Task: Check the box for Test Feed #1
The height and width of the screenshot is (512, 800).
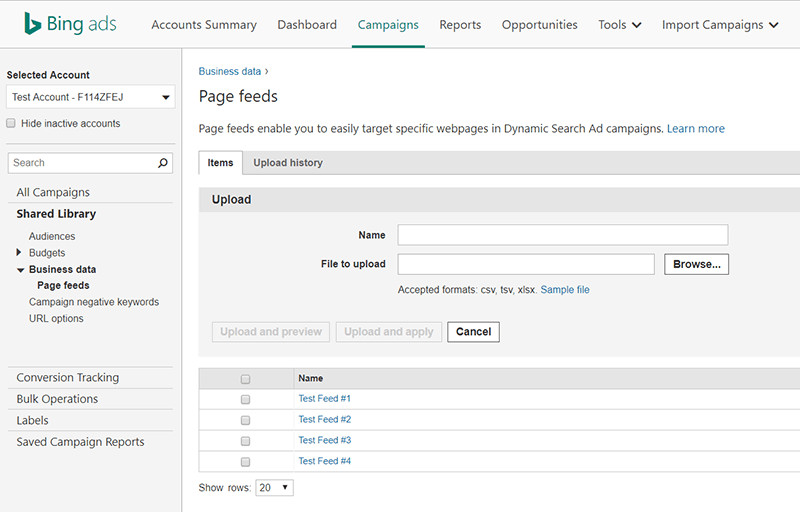Action: point(245,399)
